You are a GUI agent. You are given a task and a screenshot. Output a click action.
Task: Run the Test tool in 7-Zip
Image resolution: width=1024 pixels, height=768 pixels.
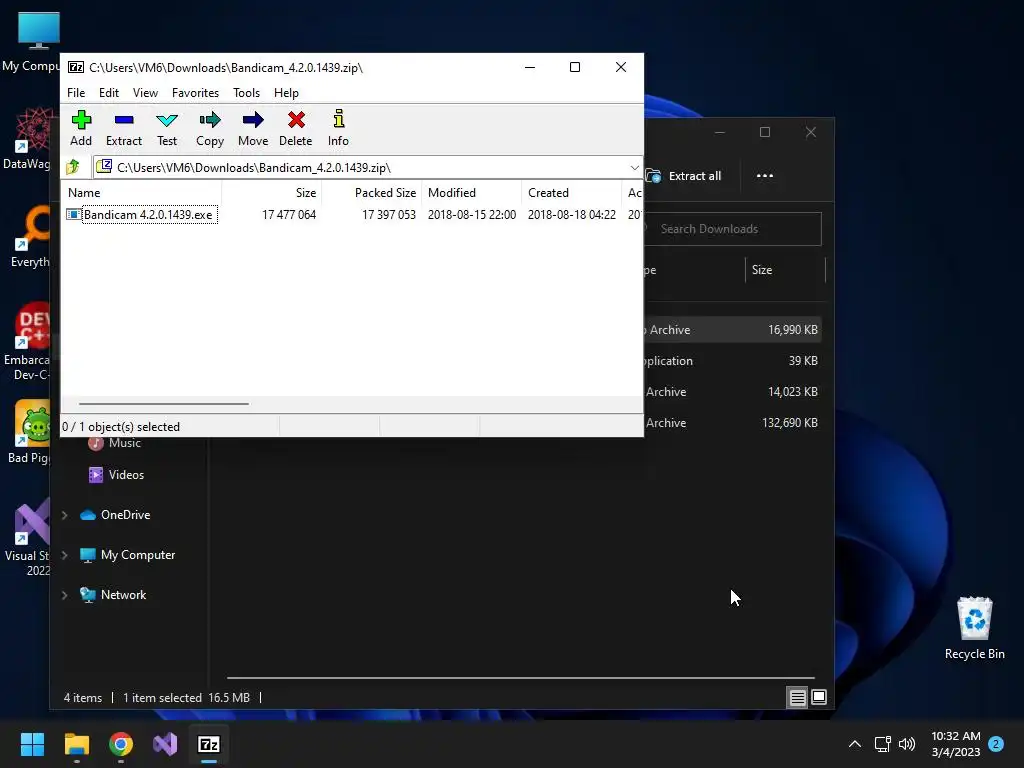click(167, 129)
